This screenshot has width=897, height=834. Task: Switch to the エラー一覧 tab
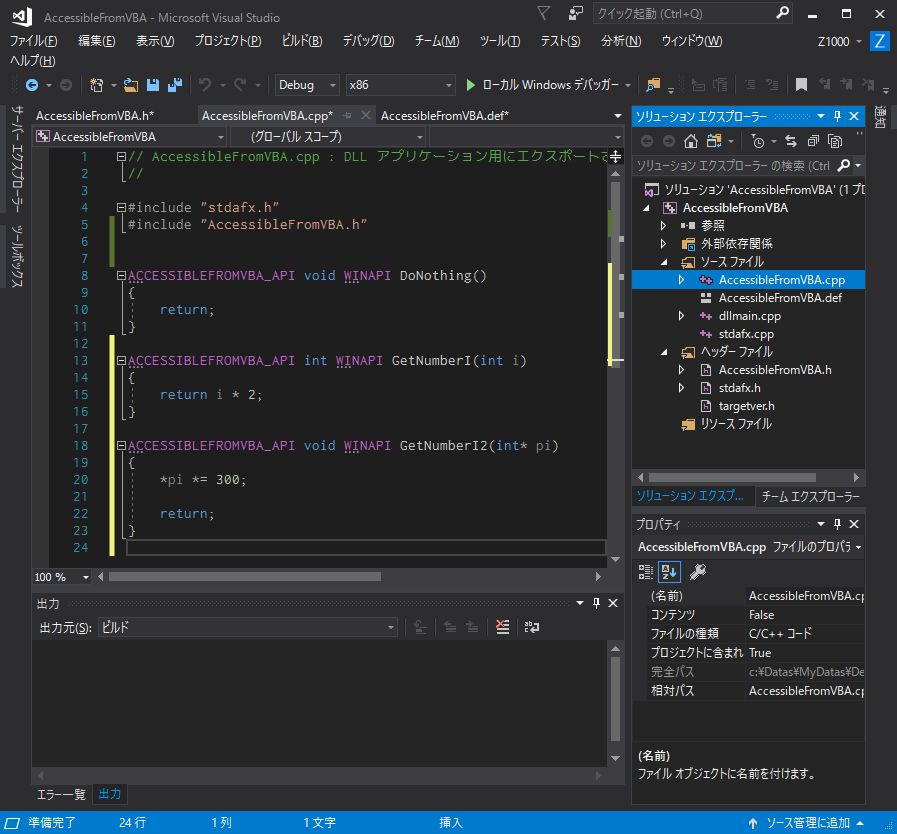(61, 794)
